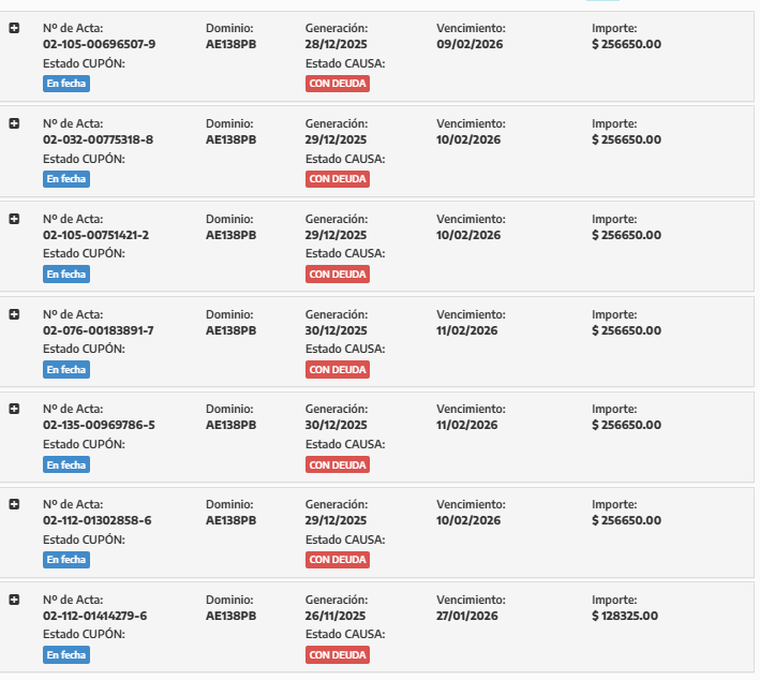The width and height of the screenshot is (760, 680).
Task: Click the $ 128325.00 importe amount
Action: [x=625, y=616]
